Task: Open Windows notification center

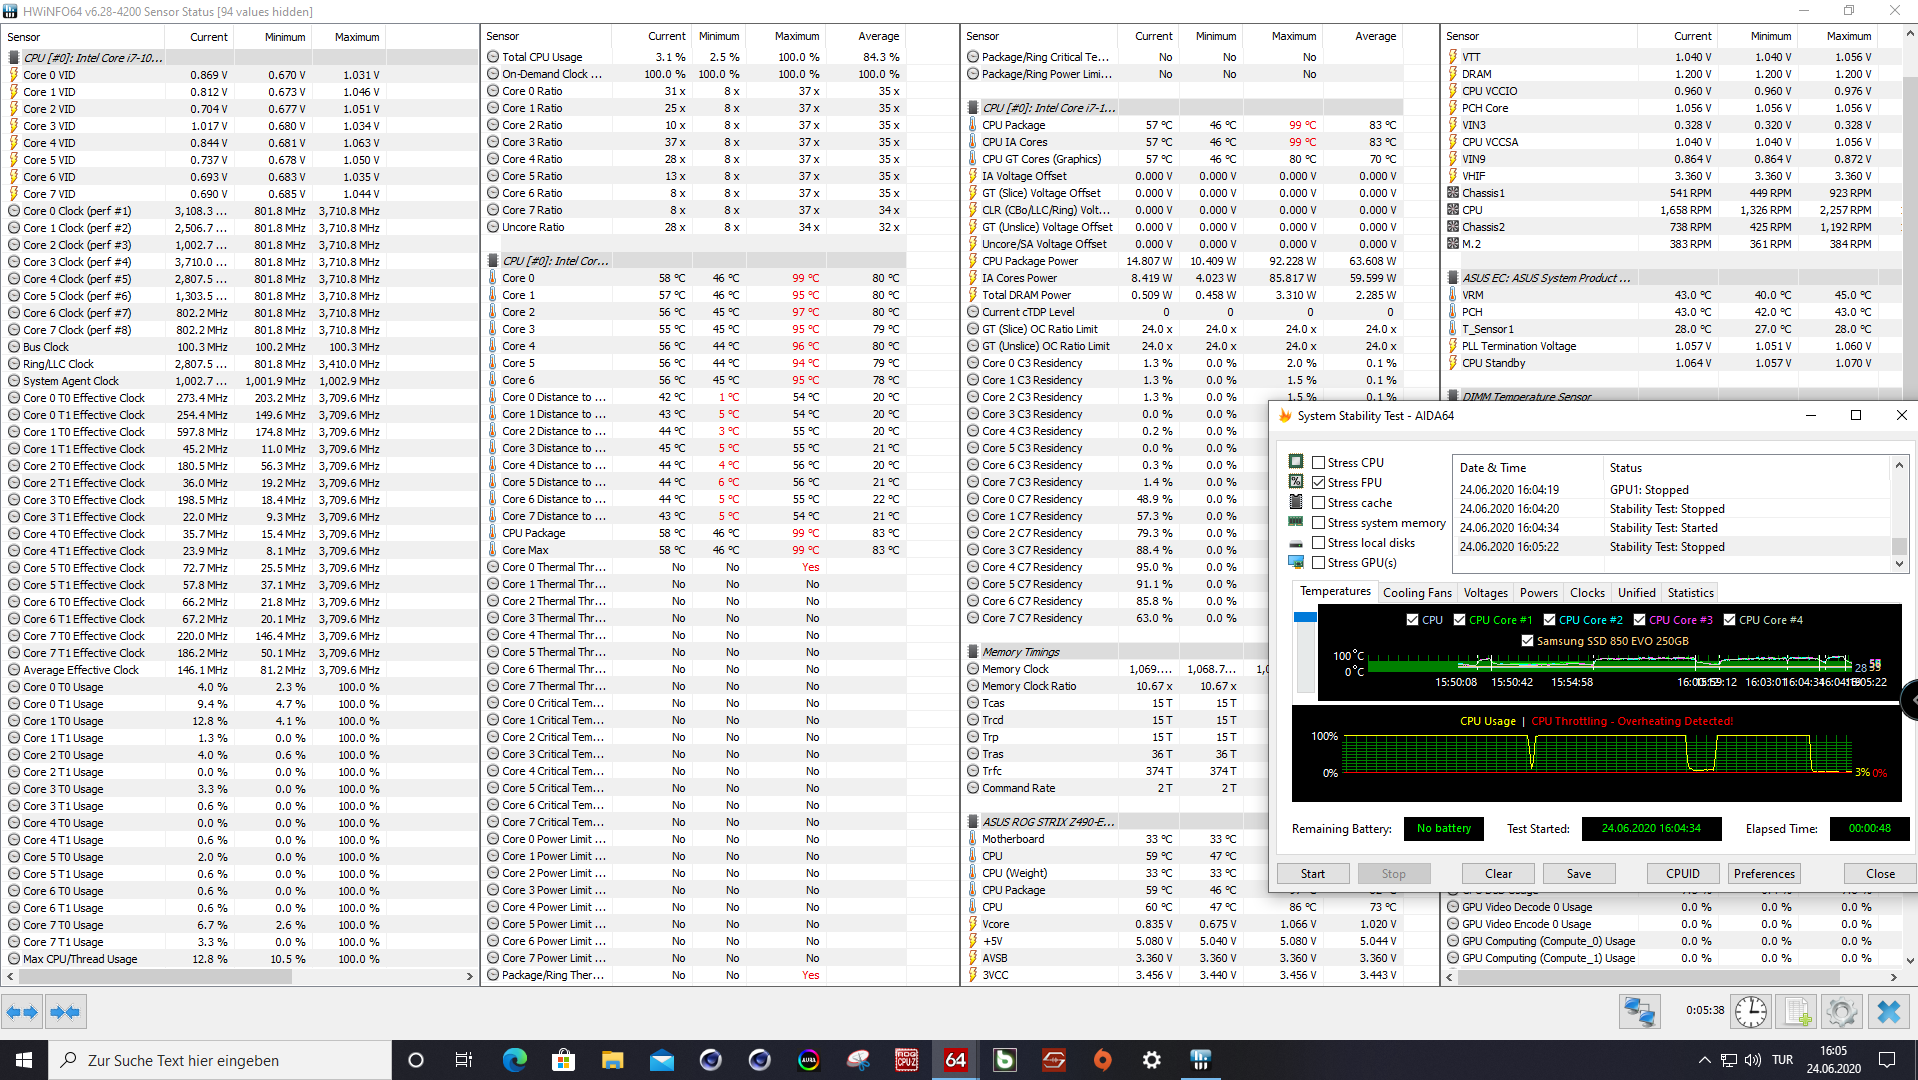Action: point(1887,1060)
